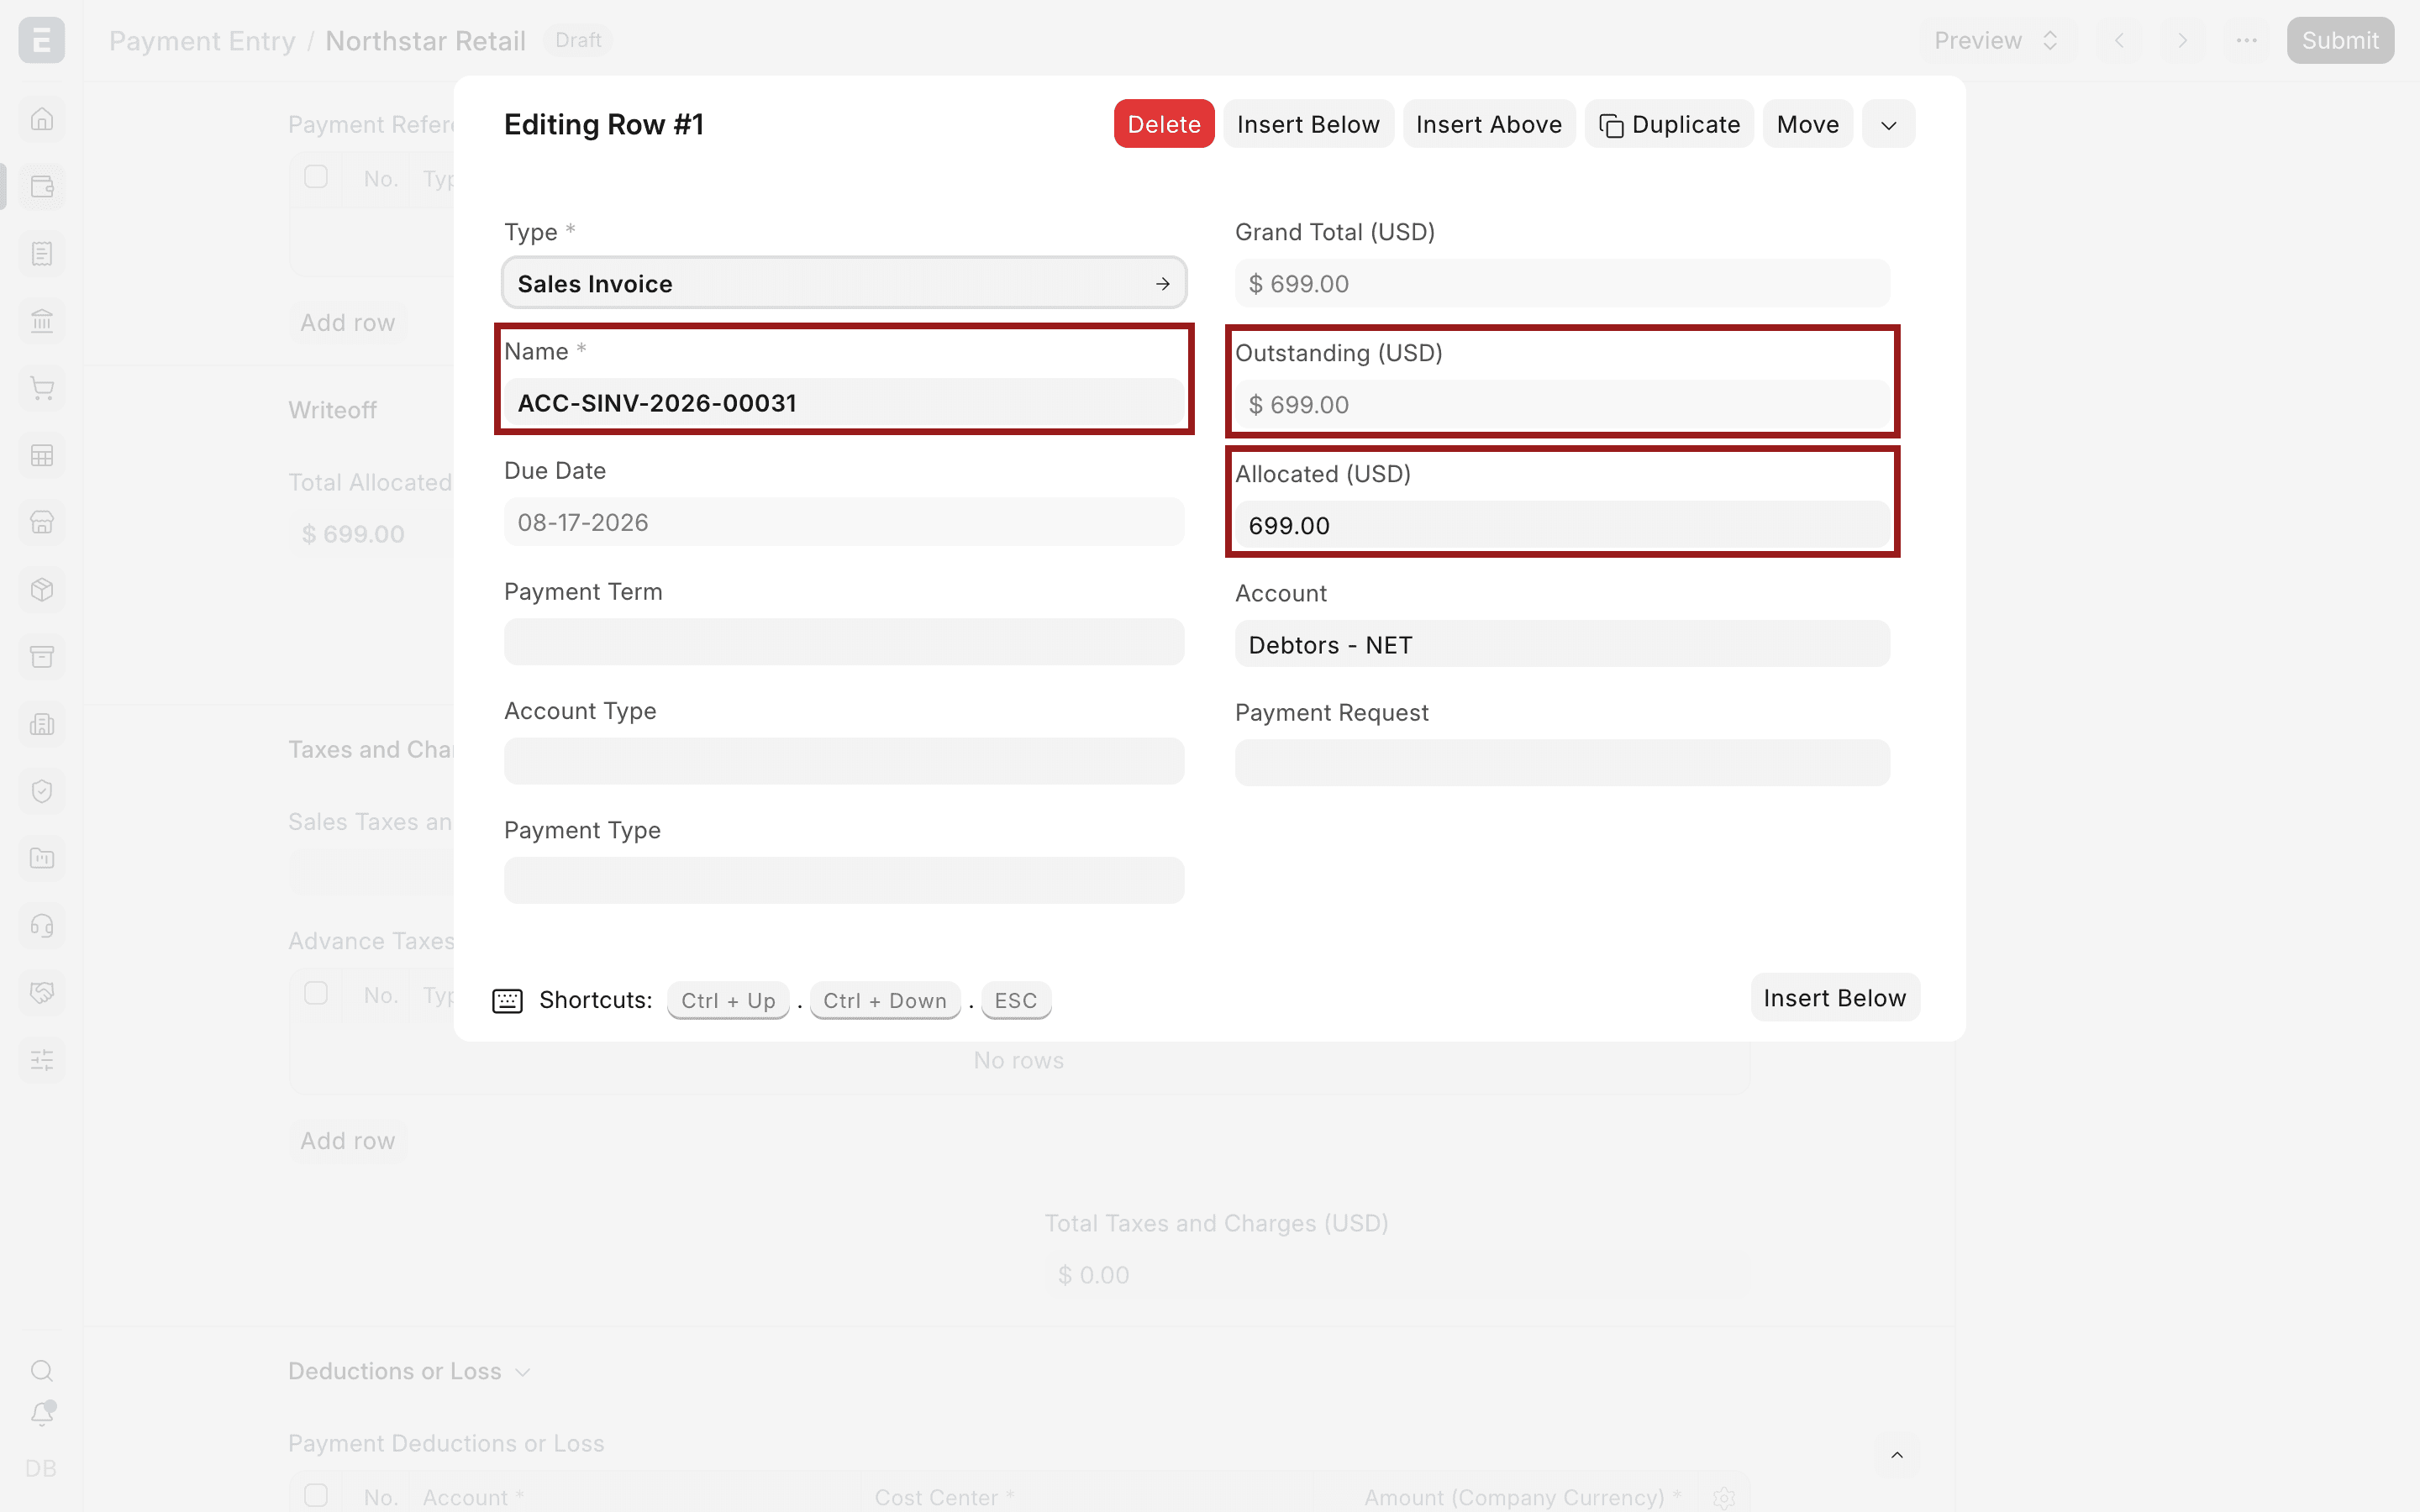This screenshot has width=2420, height=1512.
Task: Open the shield check sidebar icon
Action: coord(42,791)
